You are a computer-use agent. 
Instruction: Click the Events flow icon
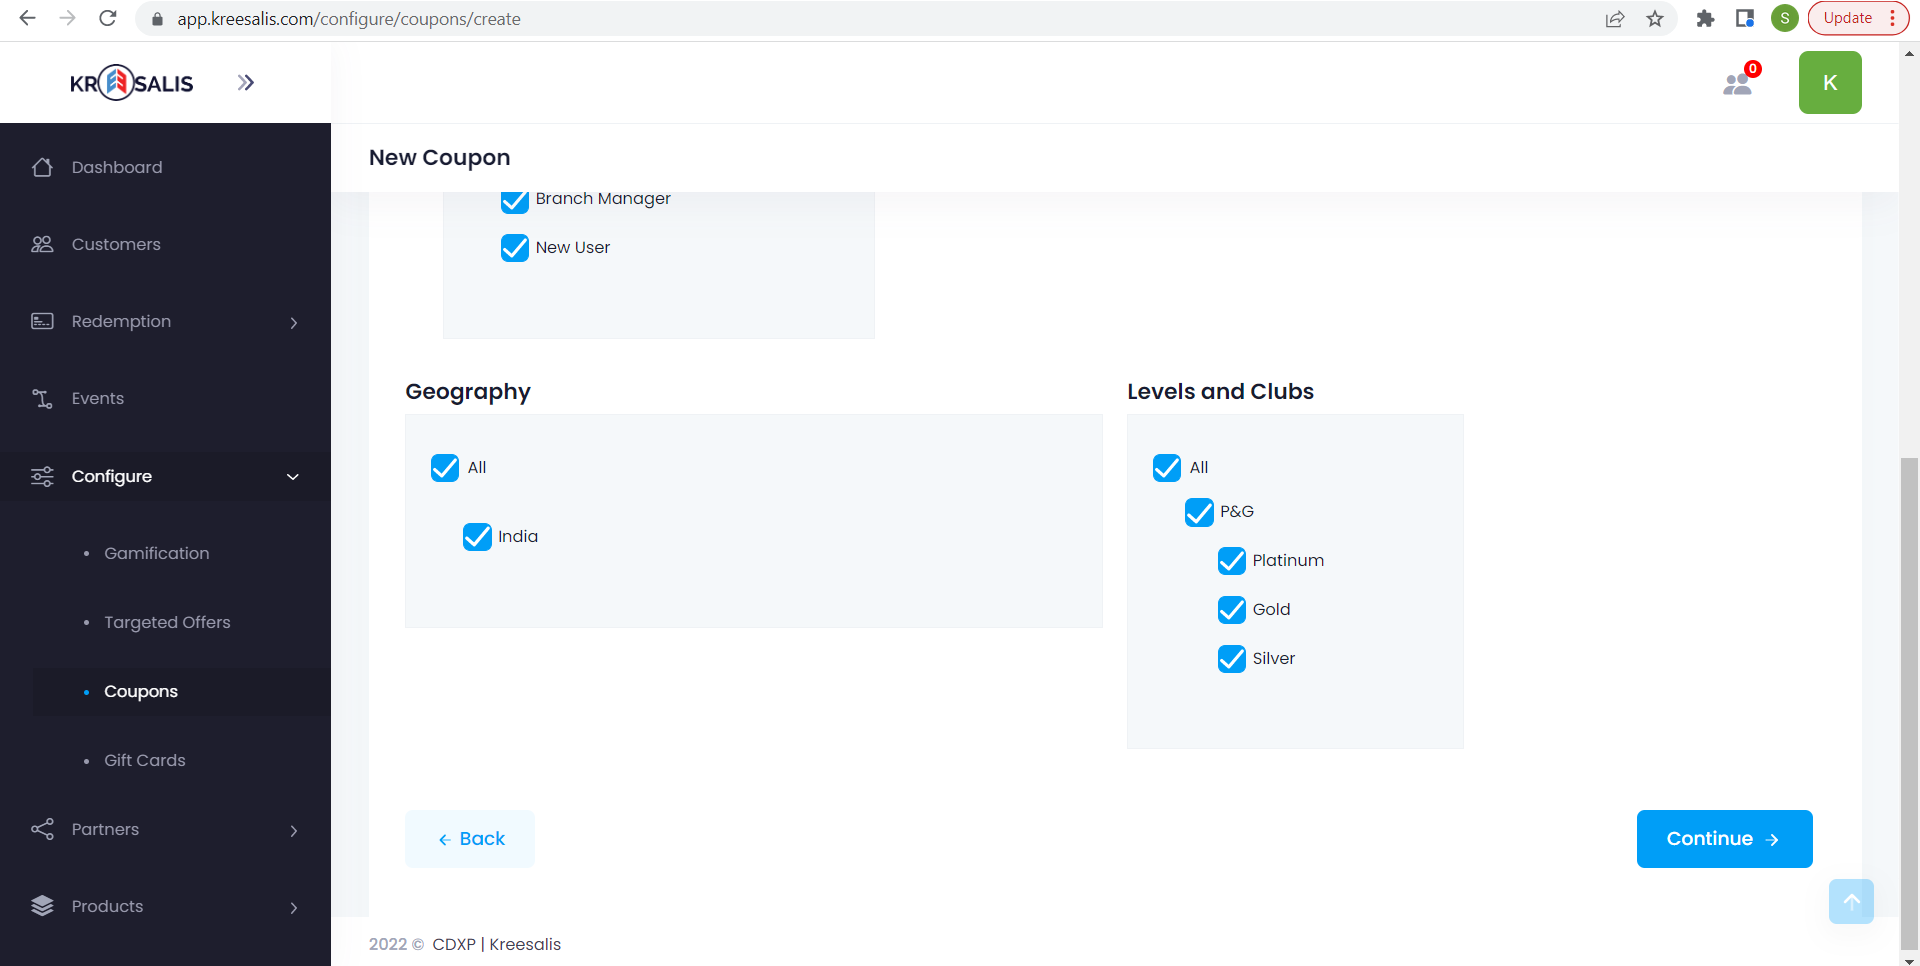point(42,398)
